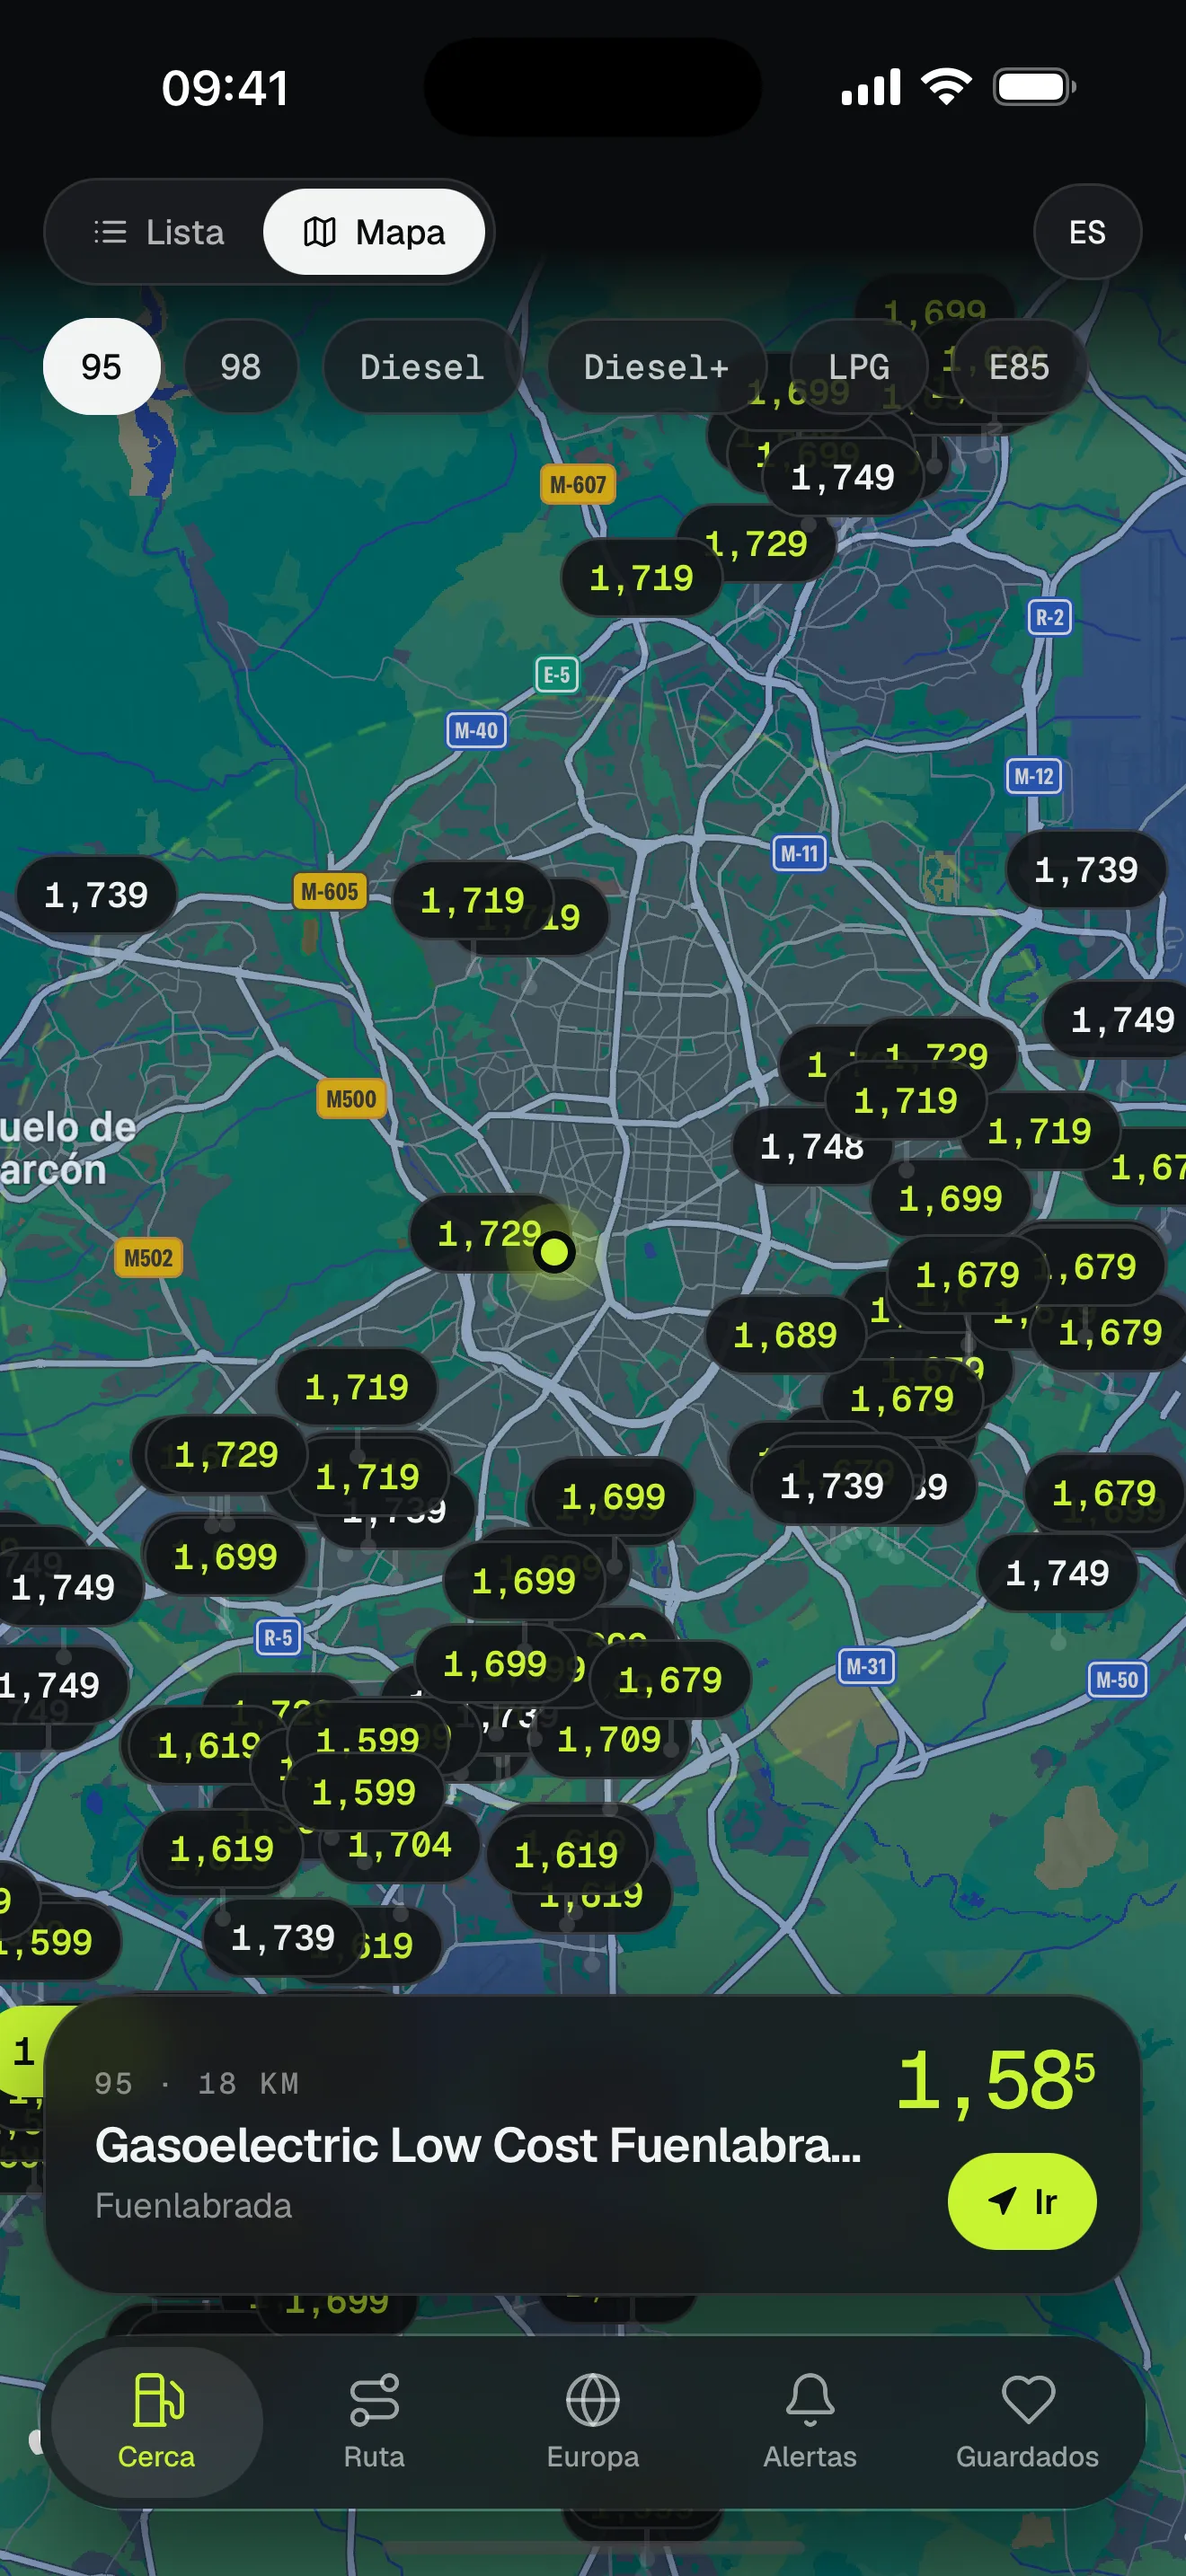
Task: Tap the 09:41 clock in status bar
Action: [x=226, y=88]
